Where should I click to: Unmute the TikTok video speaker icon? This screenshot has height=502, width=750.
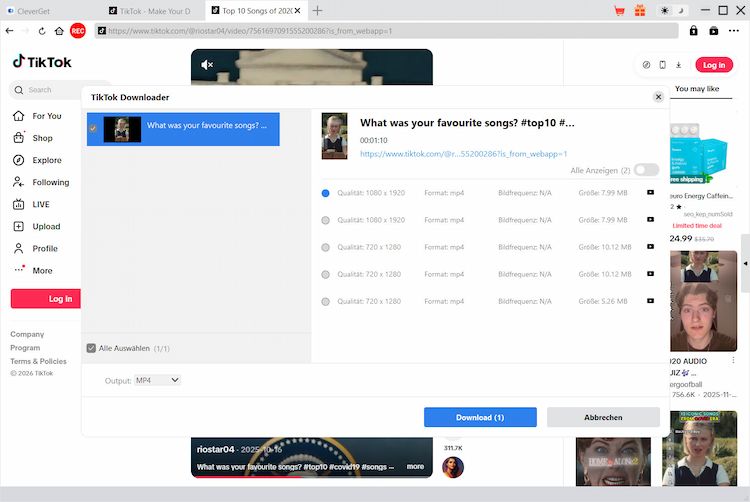tap(207, 65)
